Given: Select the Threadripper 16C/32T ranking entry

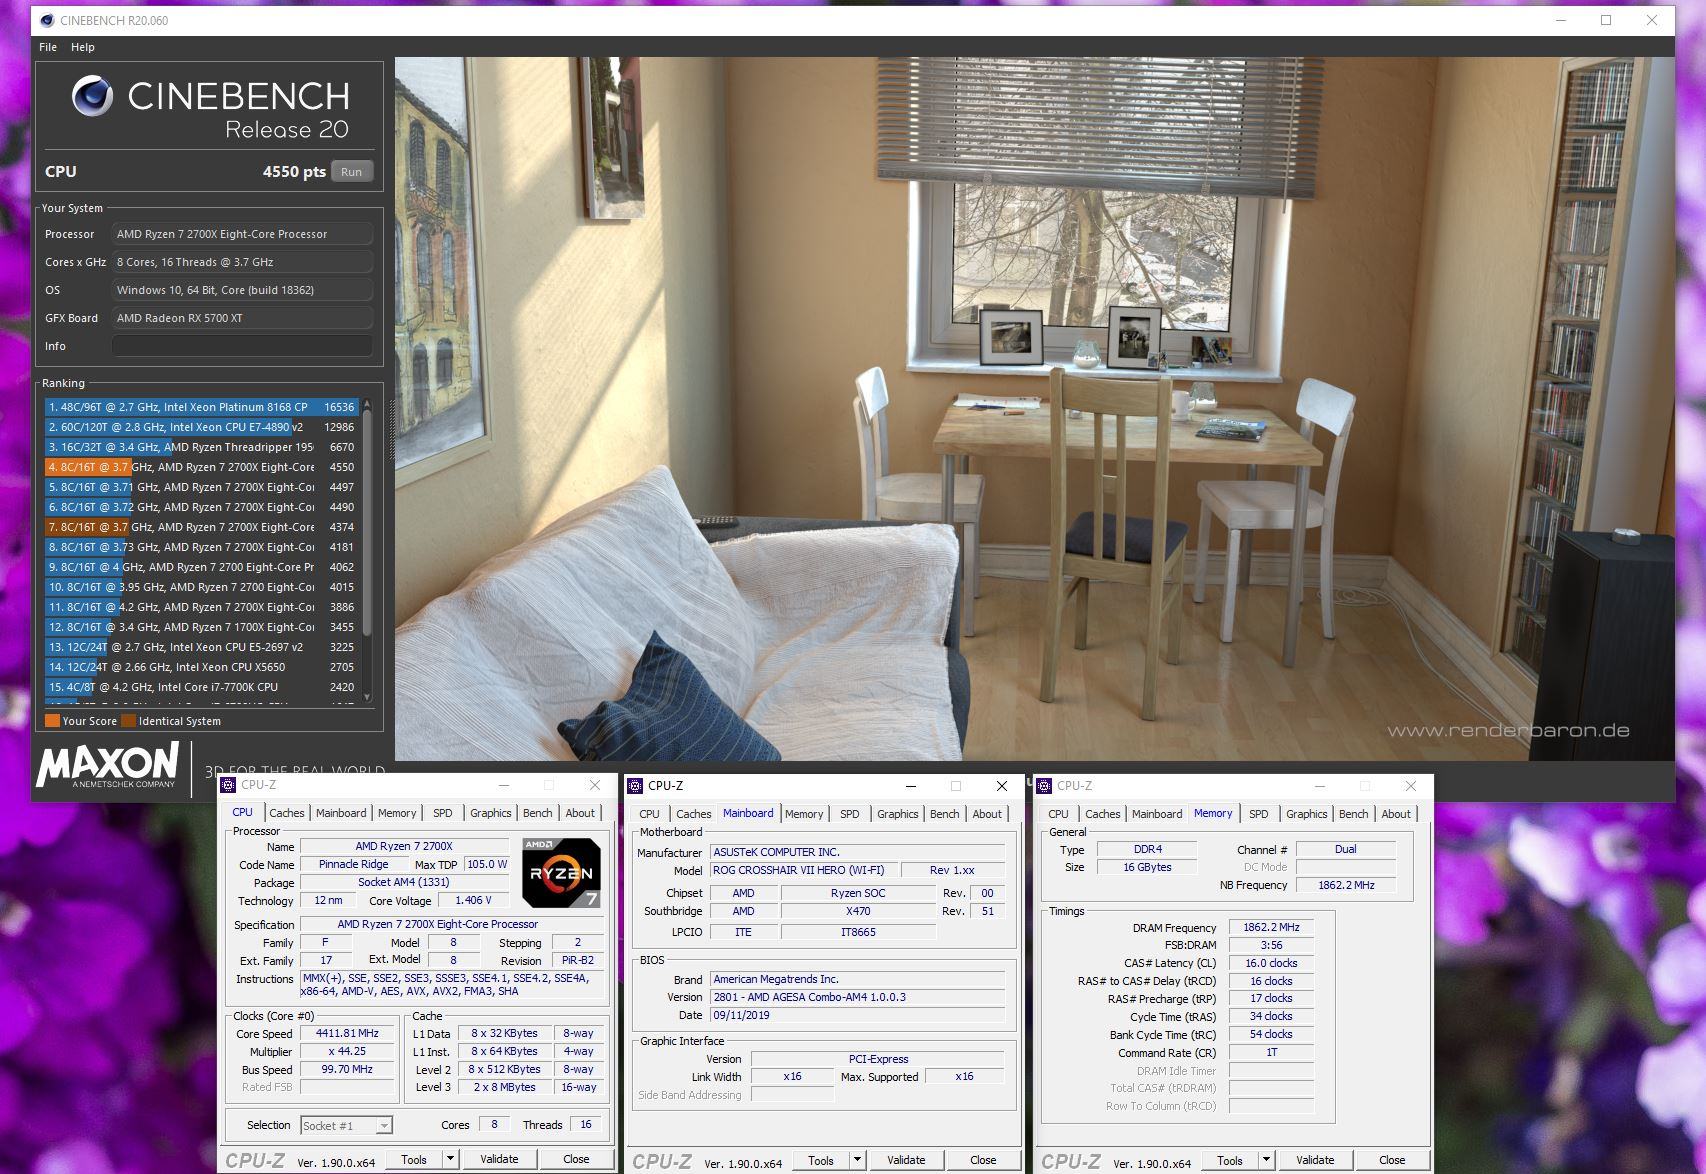Looking at the screenshot, I should point(201,447).
